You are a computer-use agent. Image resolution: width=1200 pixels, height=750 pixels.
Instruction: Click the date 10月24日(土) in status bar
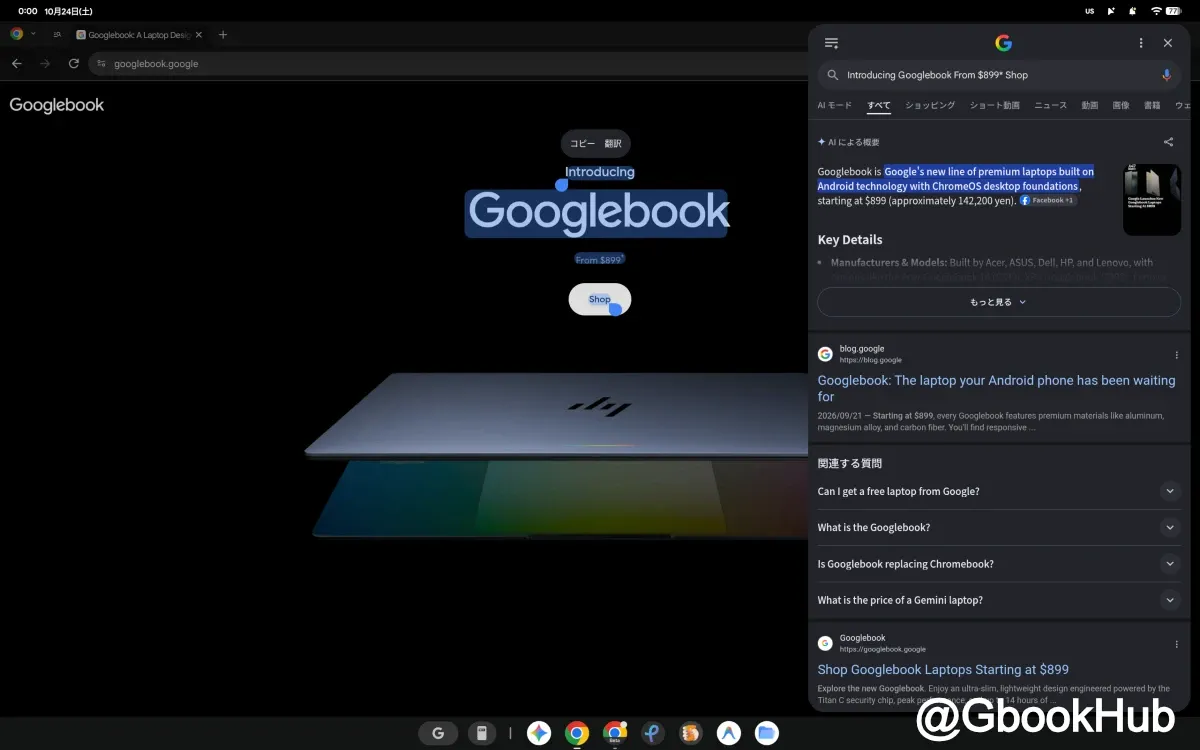[x=69, y=11]
